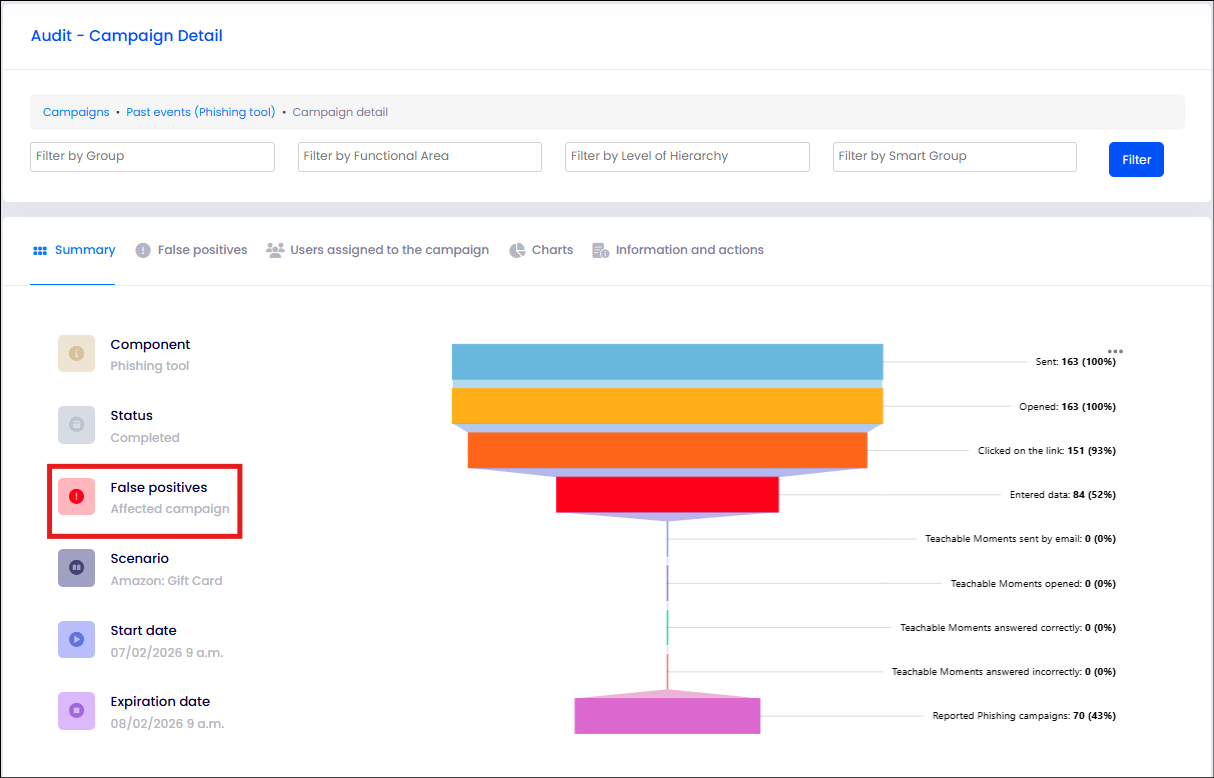1214x778 pixels.
Task: Click the Scenario icon
Action: coord(76,568)
